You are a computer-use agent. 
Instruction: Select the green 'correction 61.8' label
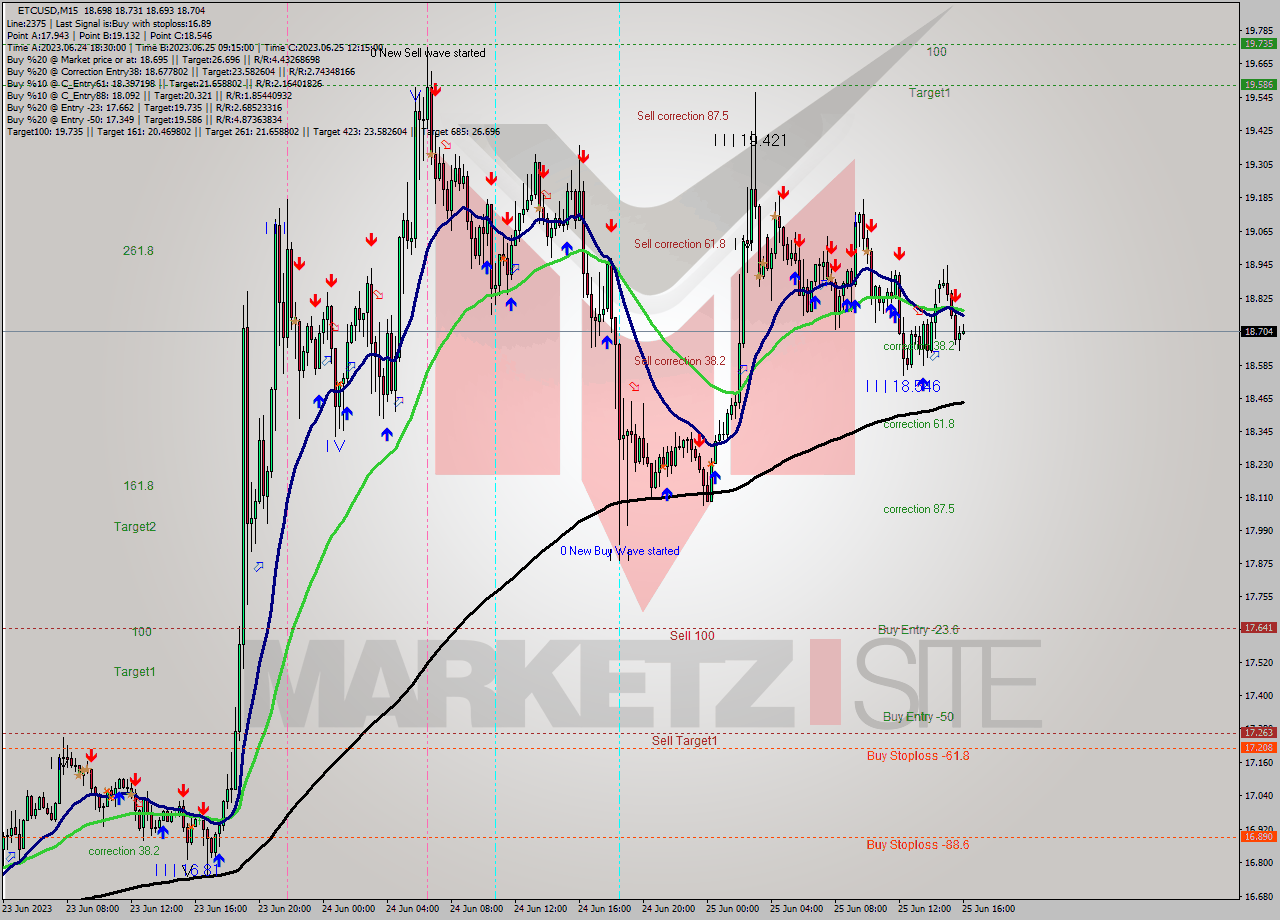tap(919, 424)
